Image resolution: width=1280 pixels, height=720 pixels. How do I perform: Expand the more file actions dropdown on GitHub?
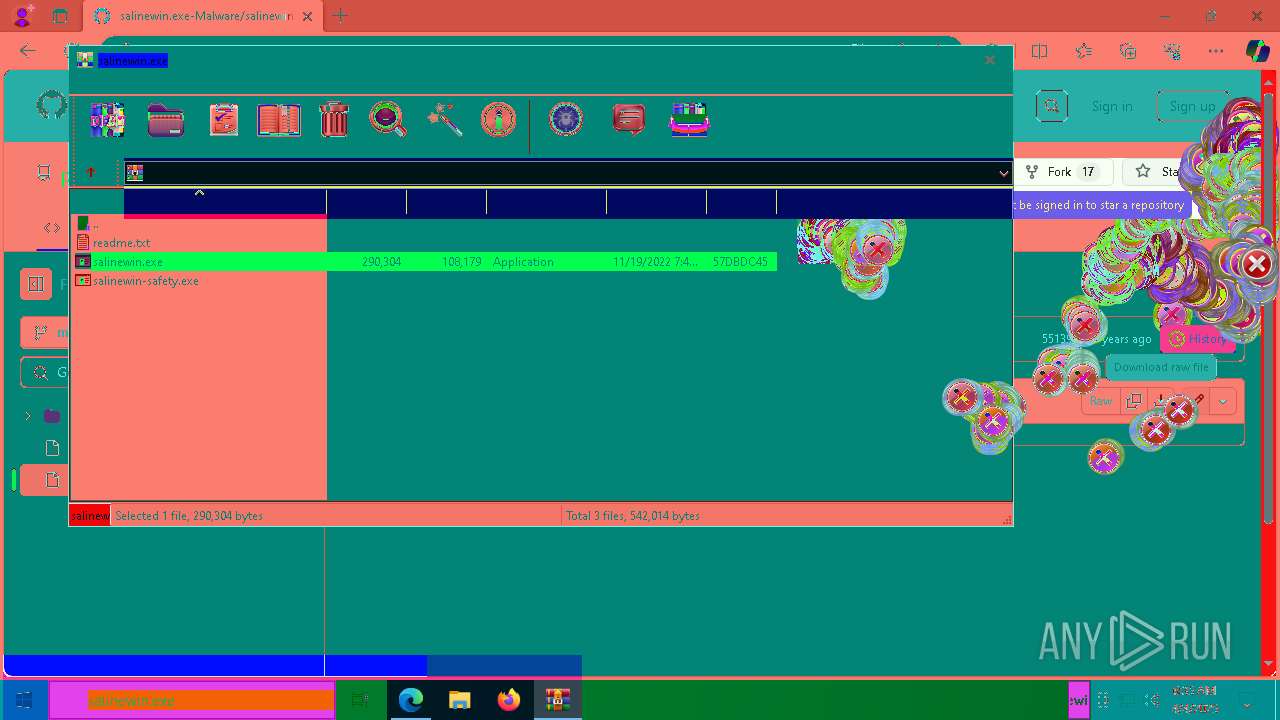(x=1223, y=401)
